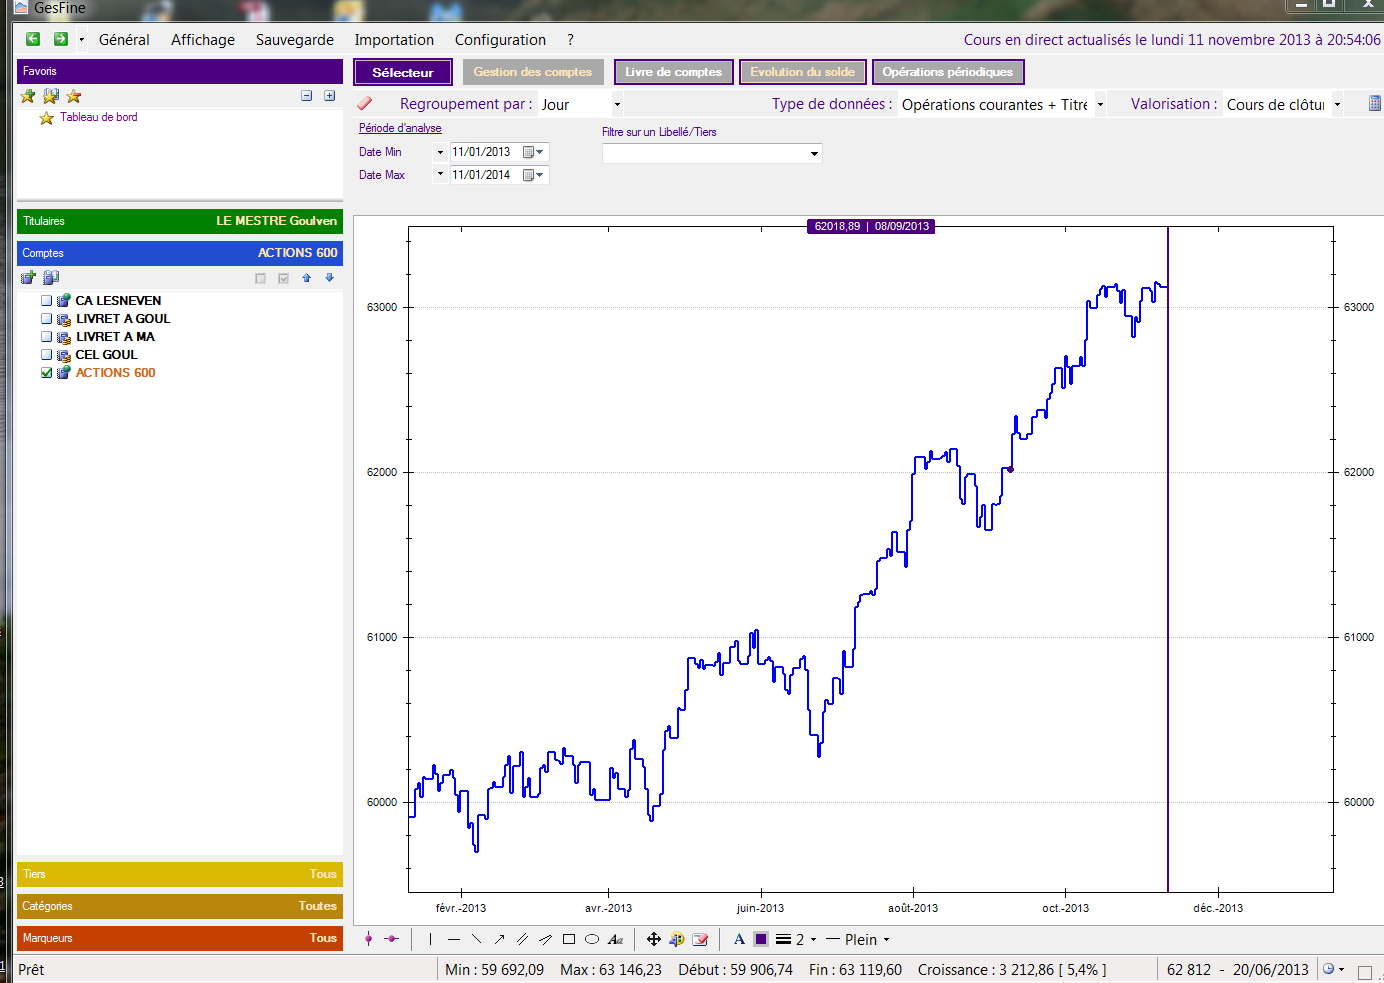Image resolution: width=1384 pixels, height=983 pixels.
Task: Check the CA LESNEVEN account checkbox
Action: pyautogui.click(x=47, y=300)
